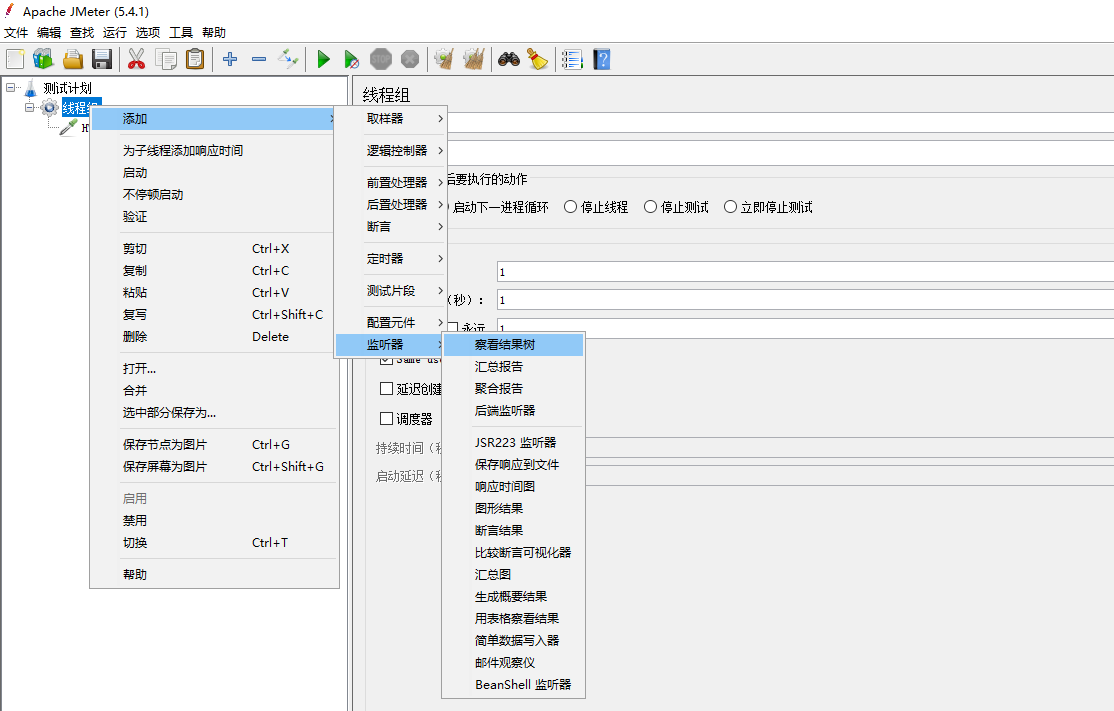Choose 响应时间图 listener
The width and height of the screenshot is (1114, 711).
(x=513, y=487)
